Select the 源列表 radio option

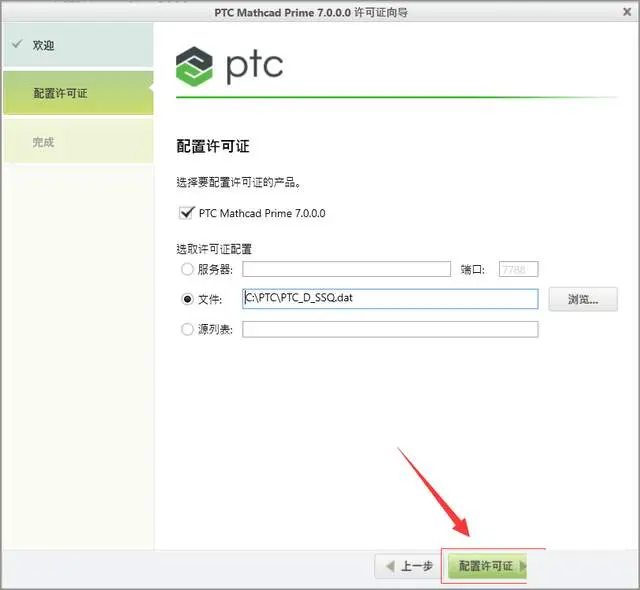click(187, 329)
